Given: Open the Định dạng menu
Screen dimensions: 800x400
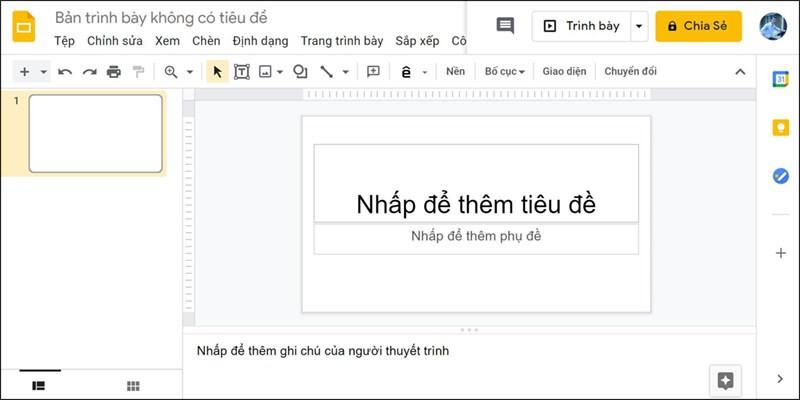Looking at the screenshot, I should (x=260, y=41).
